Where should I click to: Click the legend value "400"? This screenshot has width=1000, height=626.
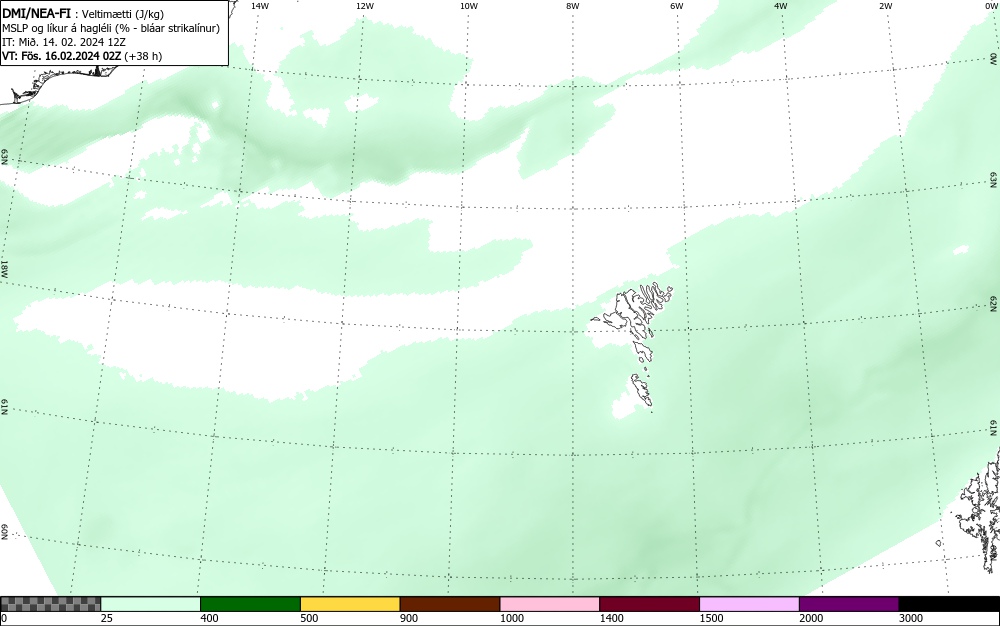(209, 618)
